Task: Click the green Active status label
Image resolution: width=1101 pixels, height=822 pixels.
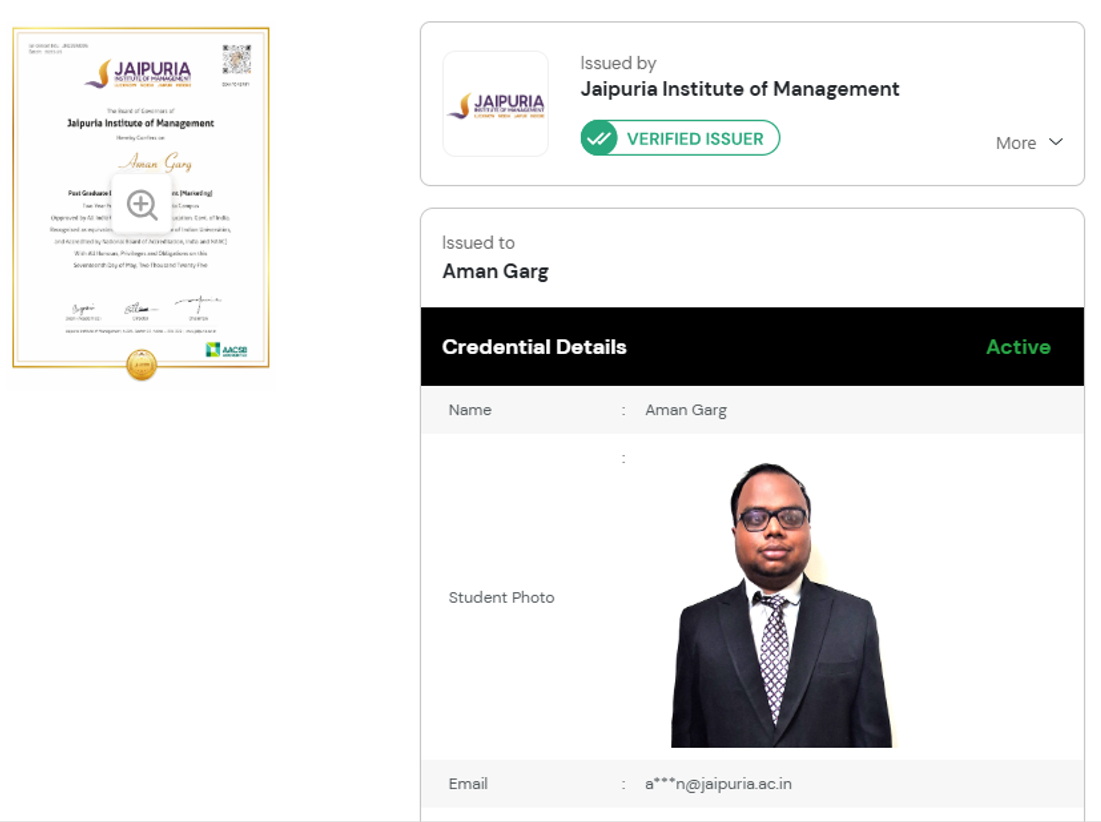Action: (x=1018, y=347)
